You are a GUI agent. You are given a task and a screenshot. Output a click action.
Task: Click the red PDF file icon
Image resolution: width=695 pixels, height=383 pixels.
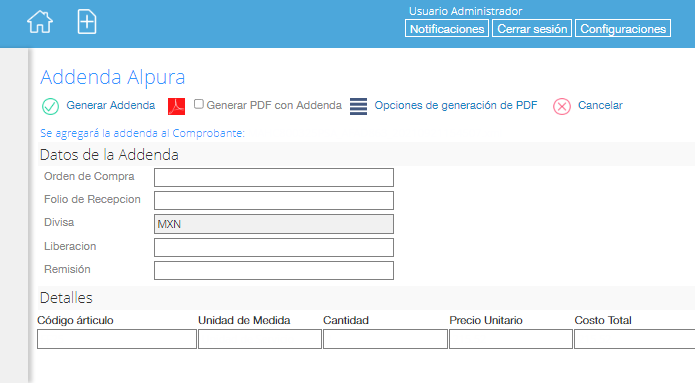[176, 106]
